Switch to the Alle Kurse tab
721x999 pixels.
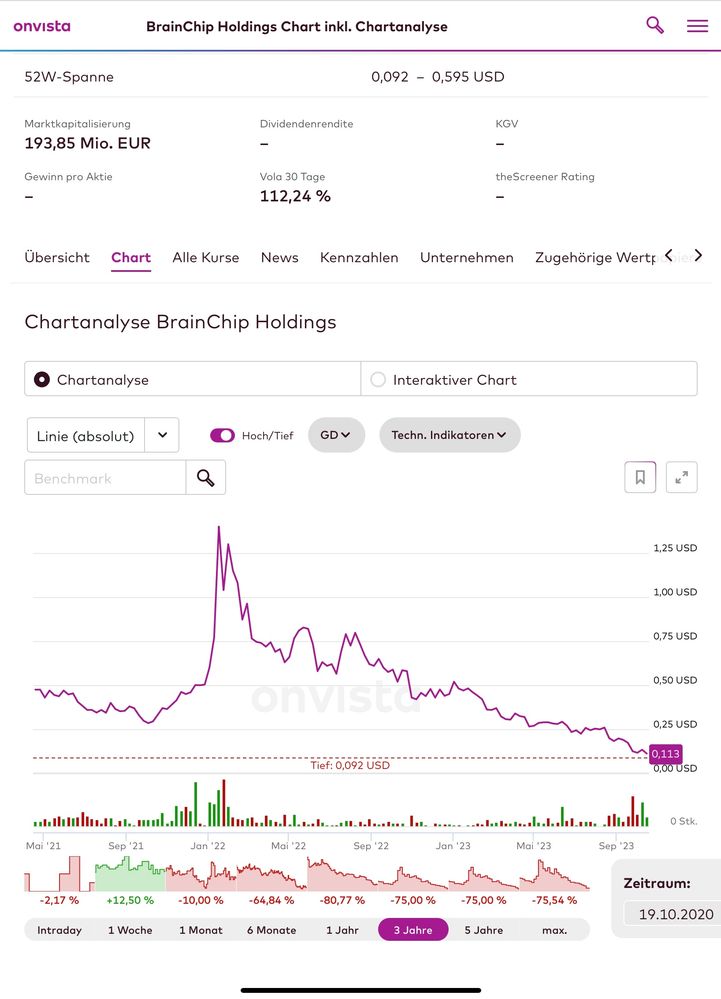coord(206,257)
